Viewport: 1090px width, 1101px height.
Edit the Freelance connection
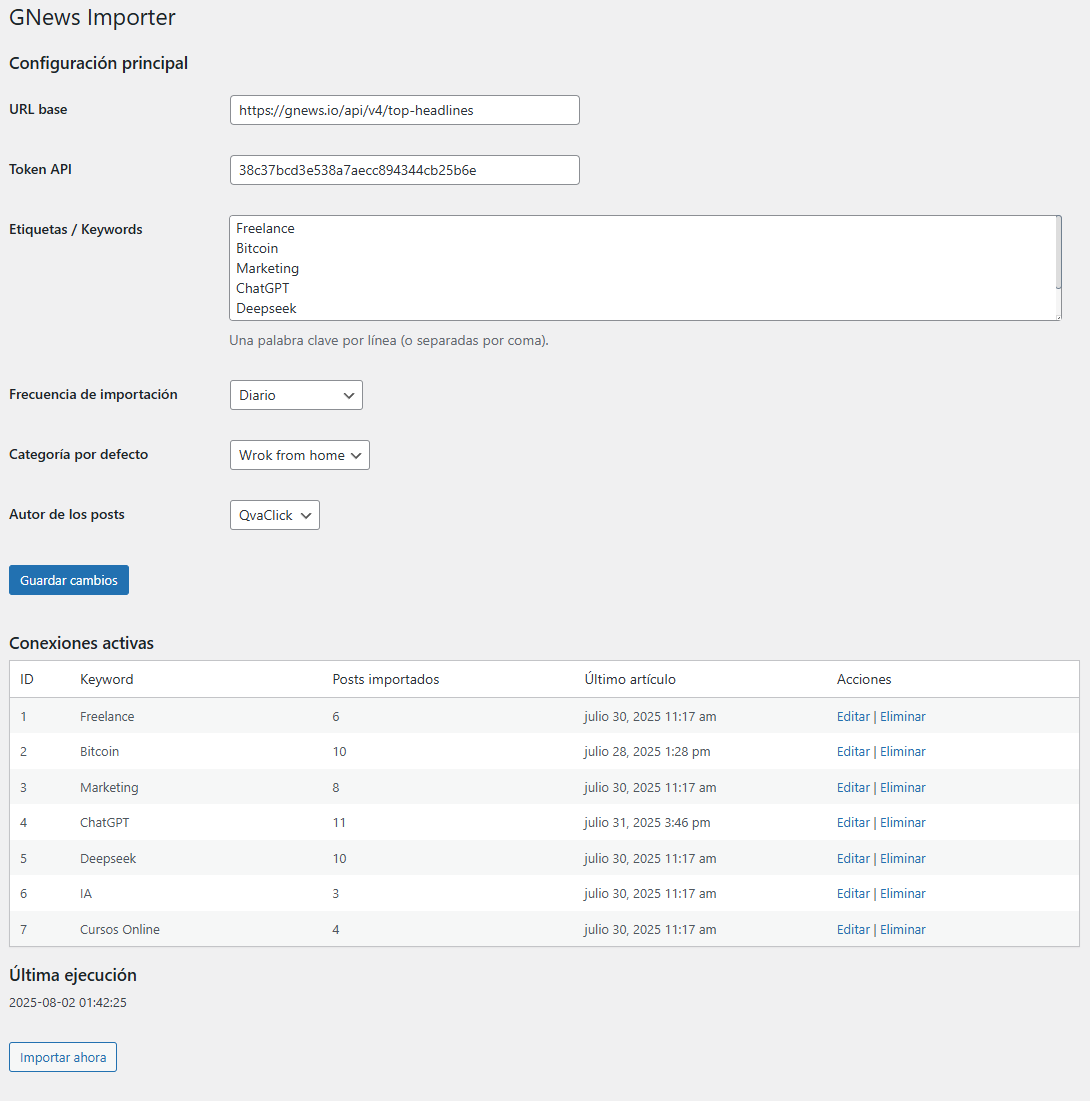[x=853, y=716]
